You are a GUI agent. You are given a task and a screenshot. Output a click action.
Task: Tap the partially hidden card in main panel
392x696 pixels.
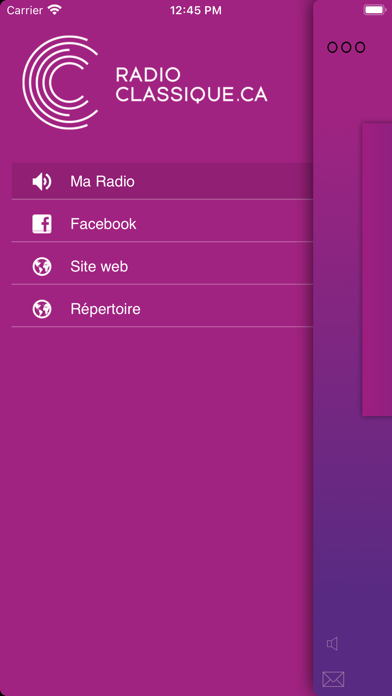[377, 269]
